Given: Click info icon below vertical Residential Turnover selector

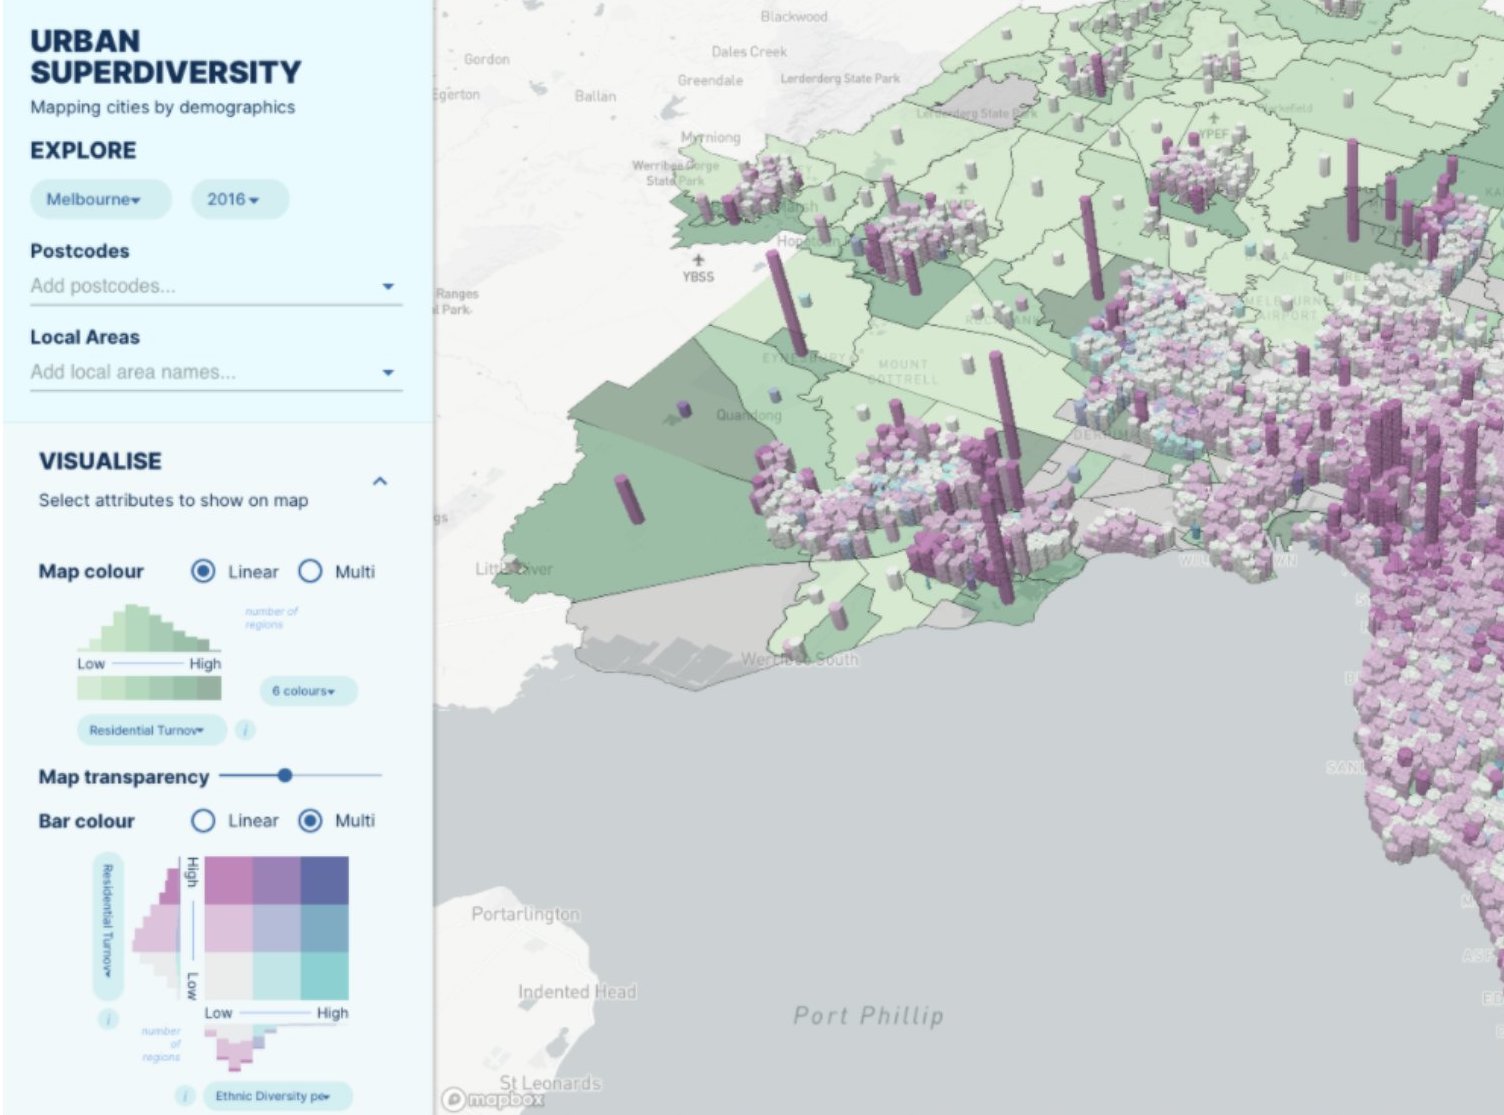Looking at the screenshot, I should [x=108, y=1019].
